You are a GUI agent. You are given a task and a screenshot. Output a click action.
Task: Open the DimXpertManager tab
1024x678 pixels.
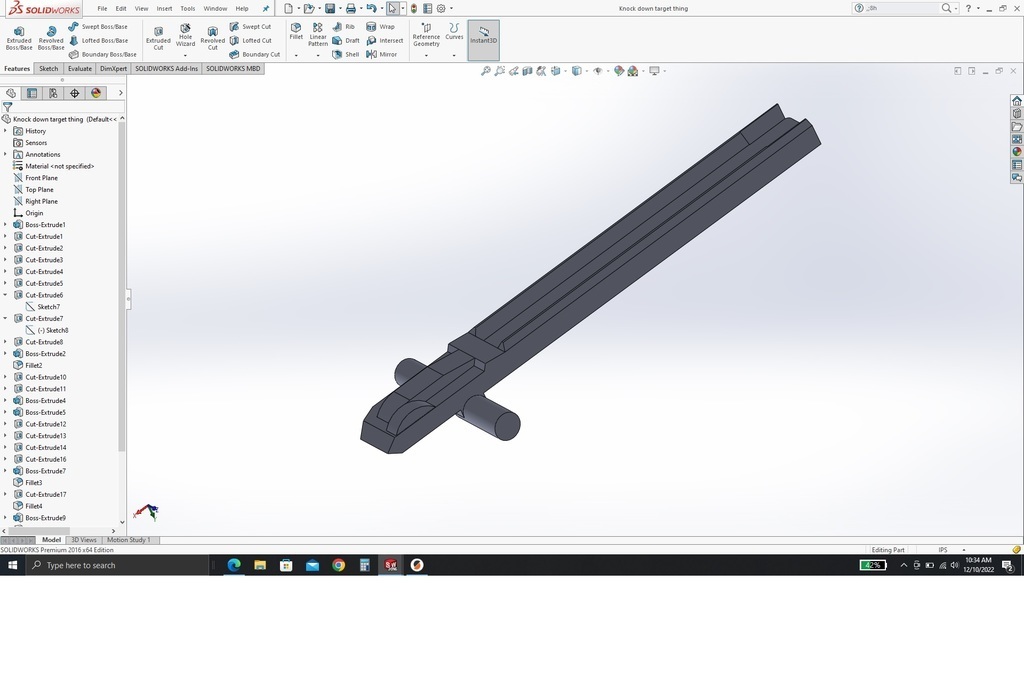[74, 93]
